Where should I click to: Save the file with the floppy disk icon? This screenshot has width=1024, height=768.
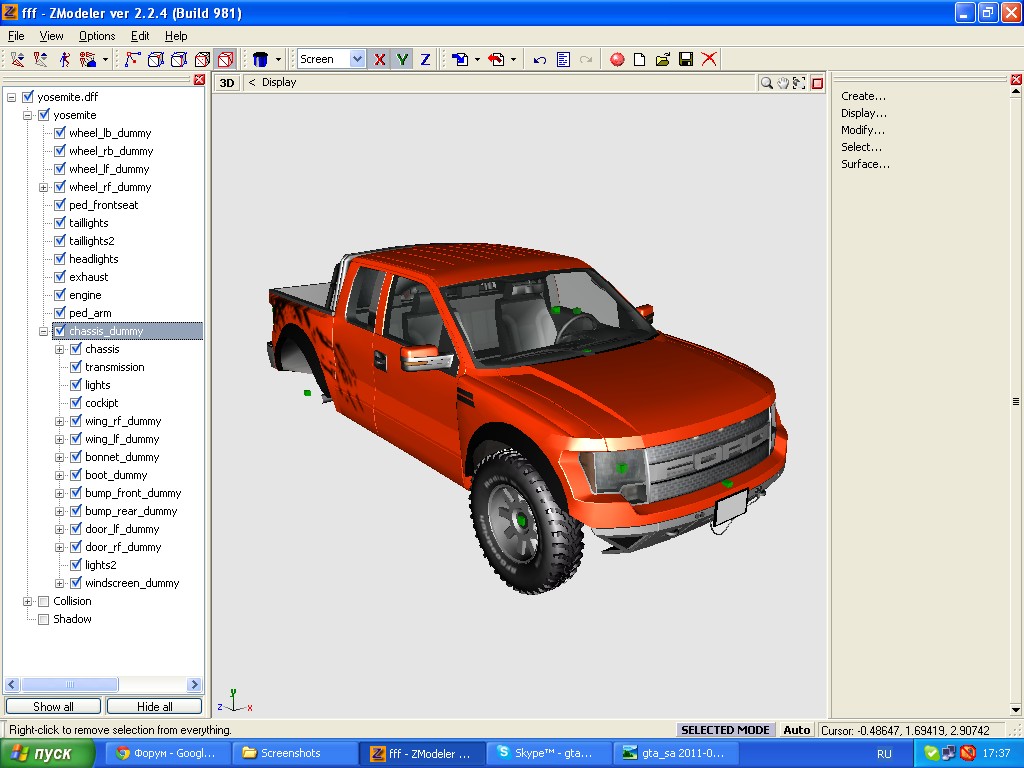pos(686,59)
